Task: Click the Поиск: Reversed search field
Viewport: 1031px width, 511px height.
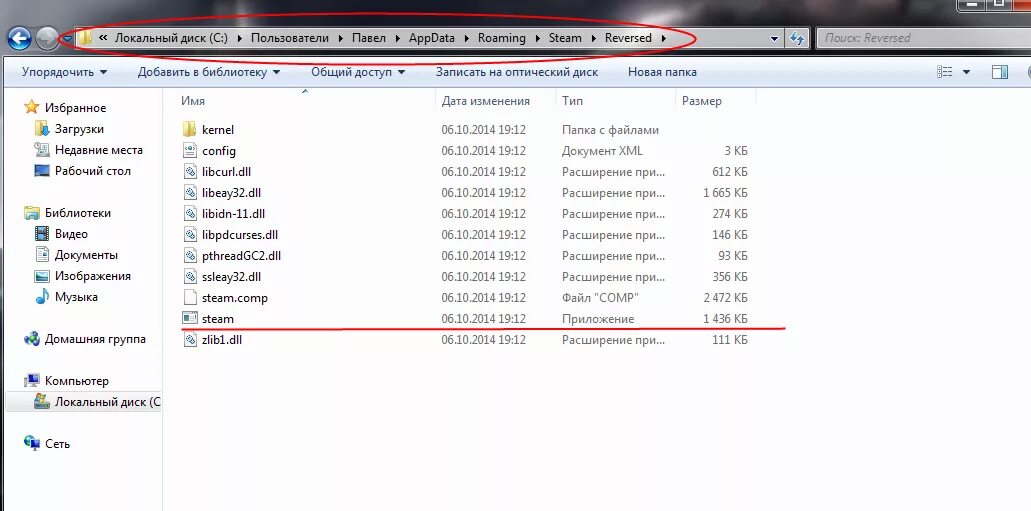Action: click(x=923, y=38)
